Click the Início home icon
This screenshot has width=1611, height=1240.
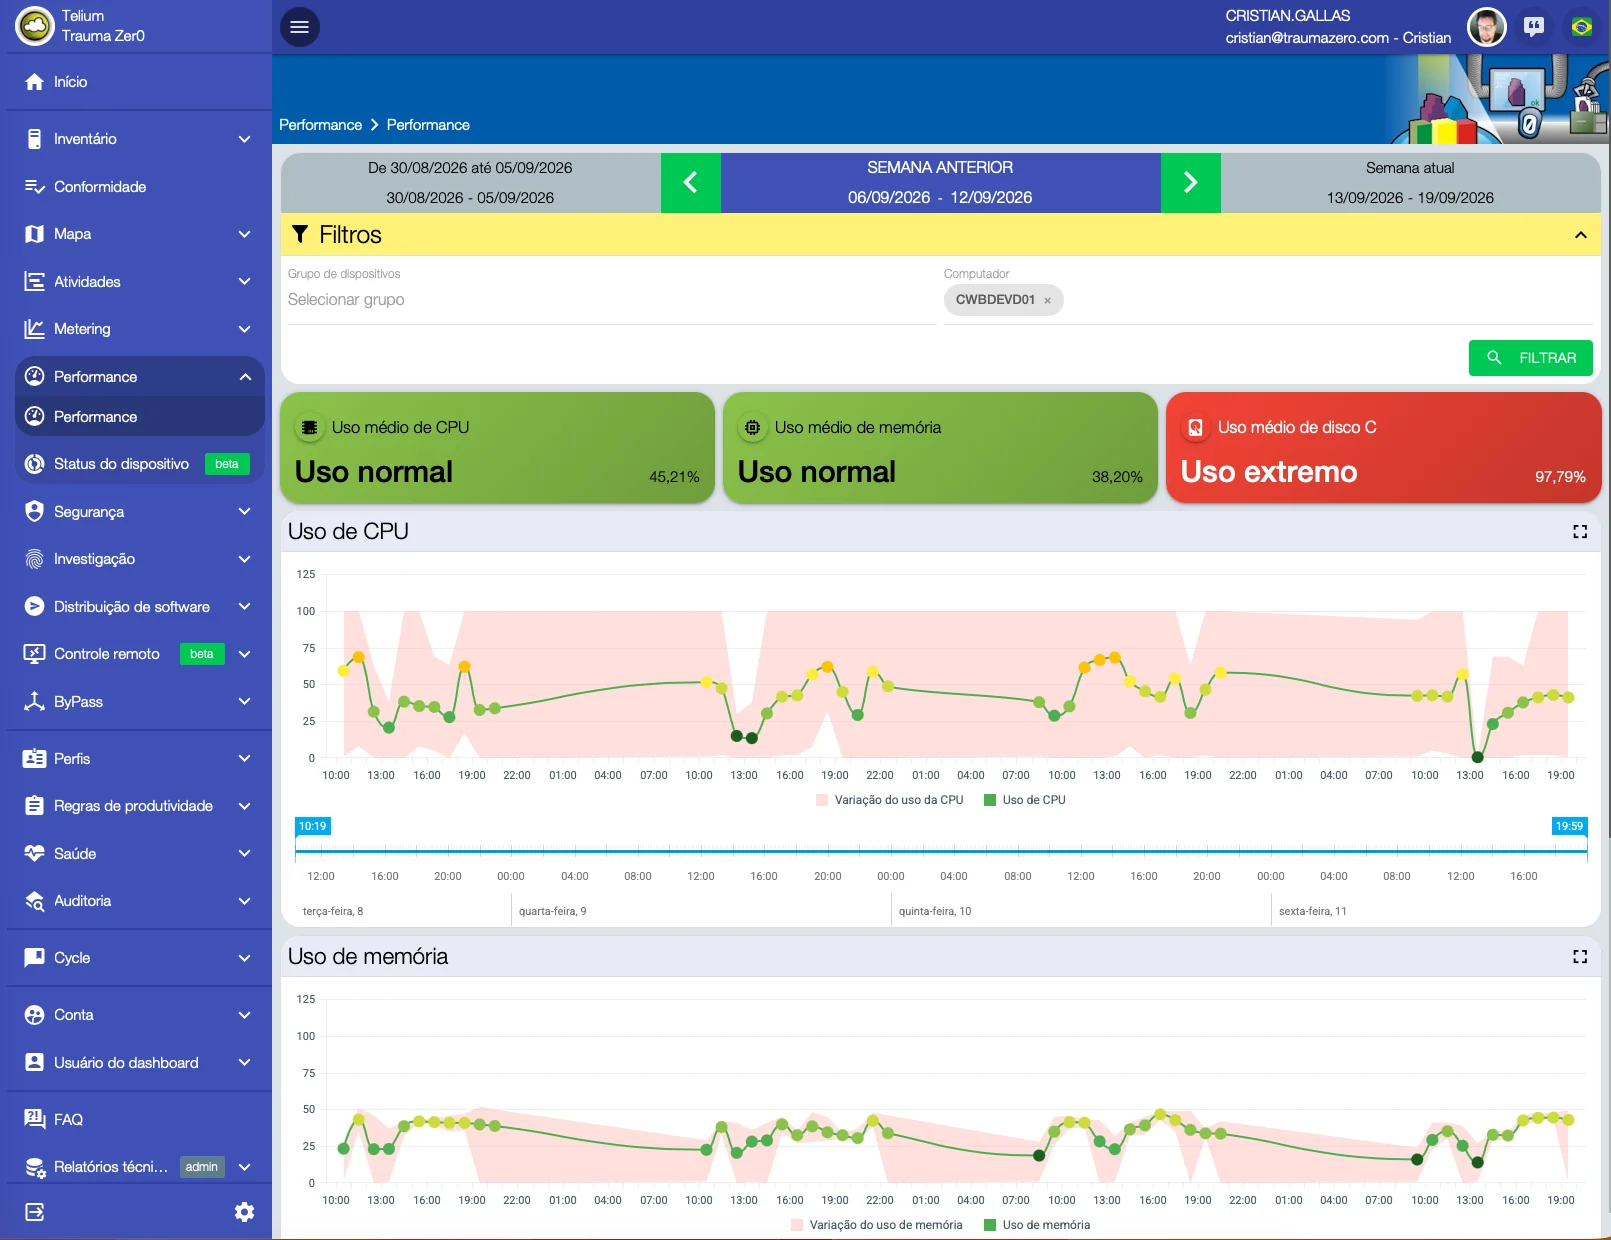[34, 82]
